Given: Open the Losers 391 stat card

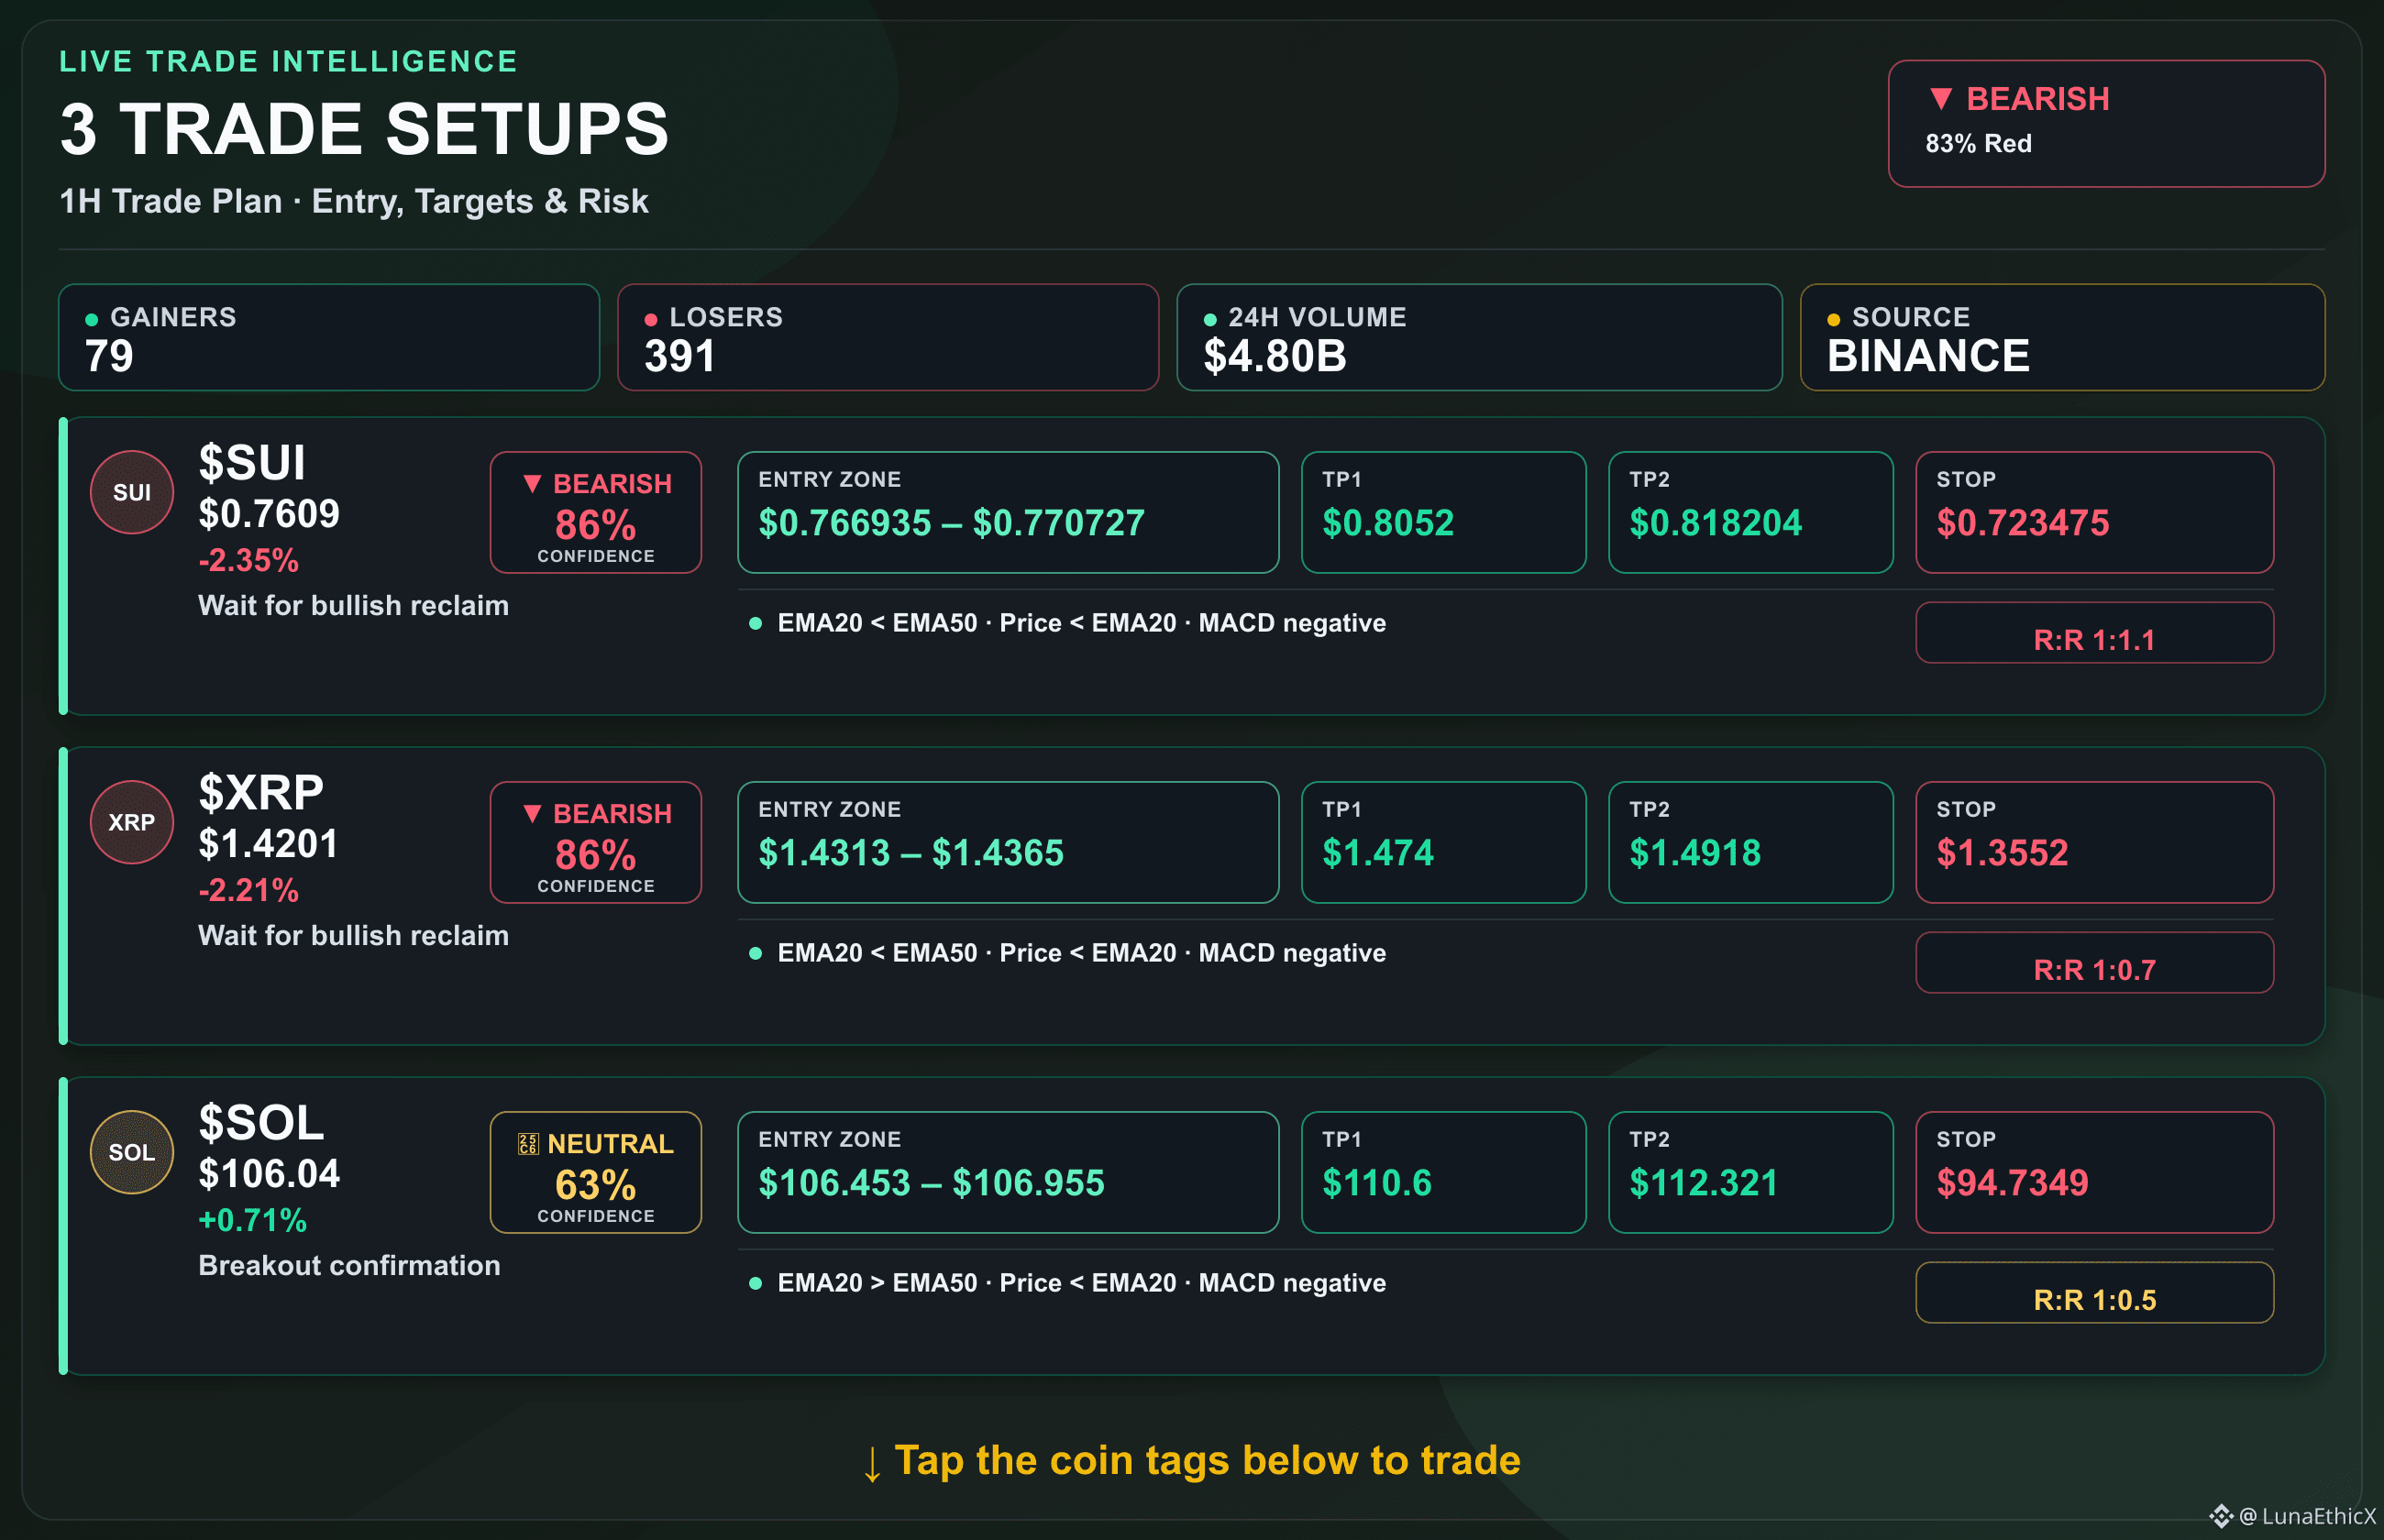Looking at the screenshot, I should click(x=888, y=337).
